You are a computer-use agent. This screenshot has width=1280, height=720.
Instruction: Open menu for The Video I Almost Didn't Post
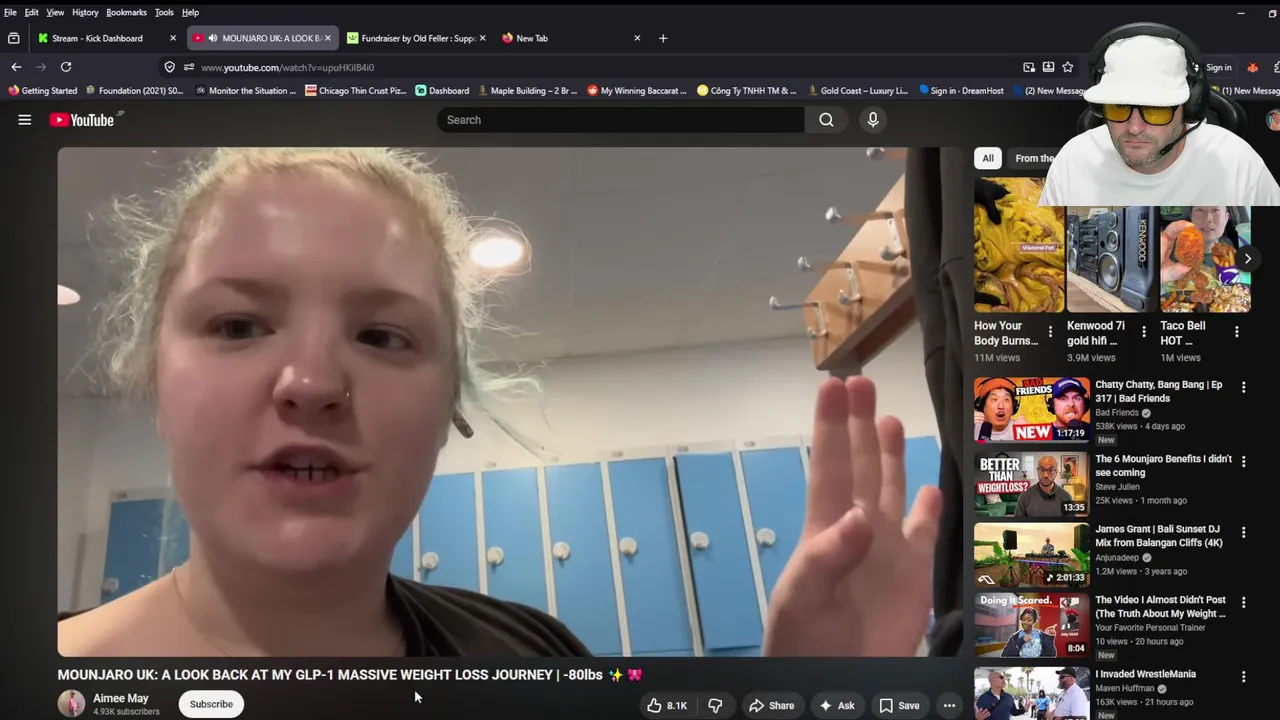(x=1244, y=603)
